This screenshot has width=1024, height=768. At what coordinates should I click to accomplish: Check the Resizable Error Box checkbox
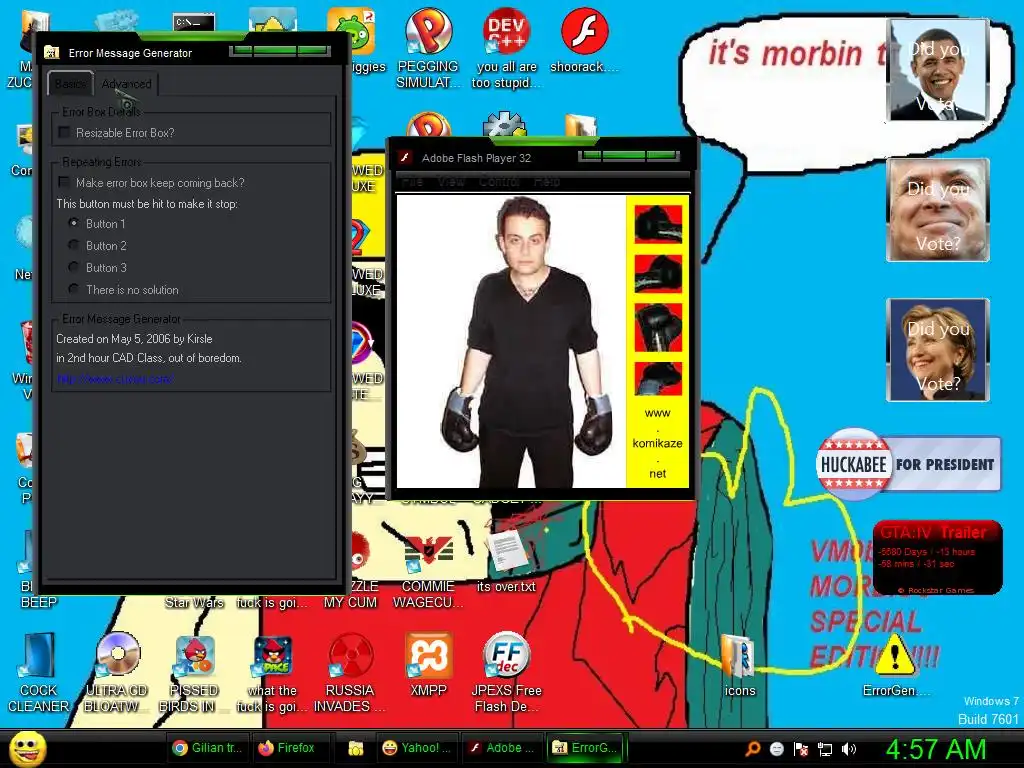click(64, 133)
